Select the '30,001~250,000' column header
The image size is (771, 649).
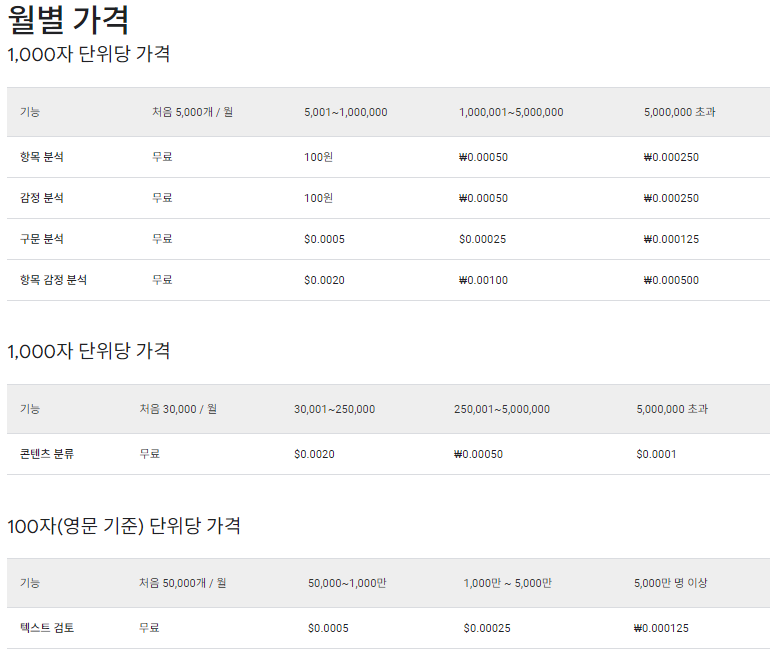(334, 409)
